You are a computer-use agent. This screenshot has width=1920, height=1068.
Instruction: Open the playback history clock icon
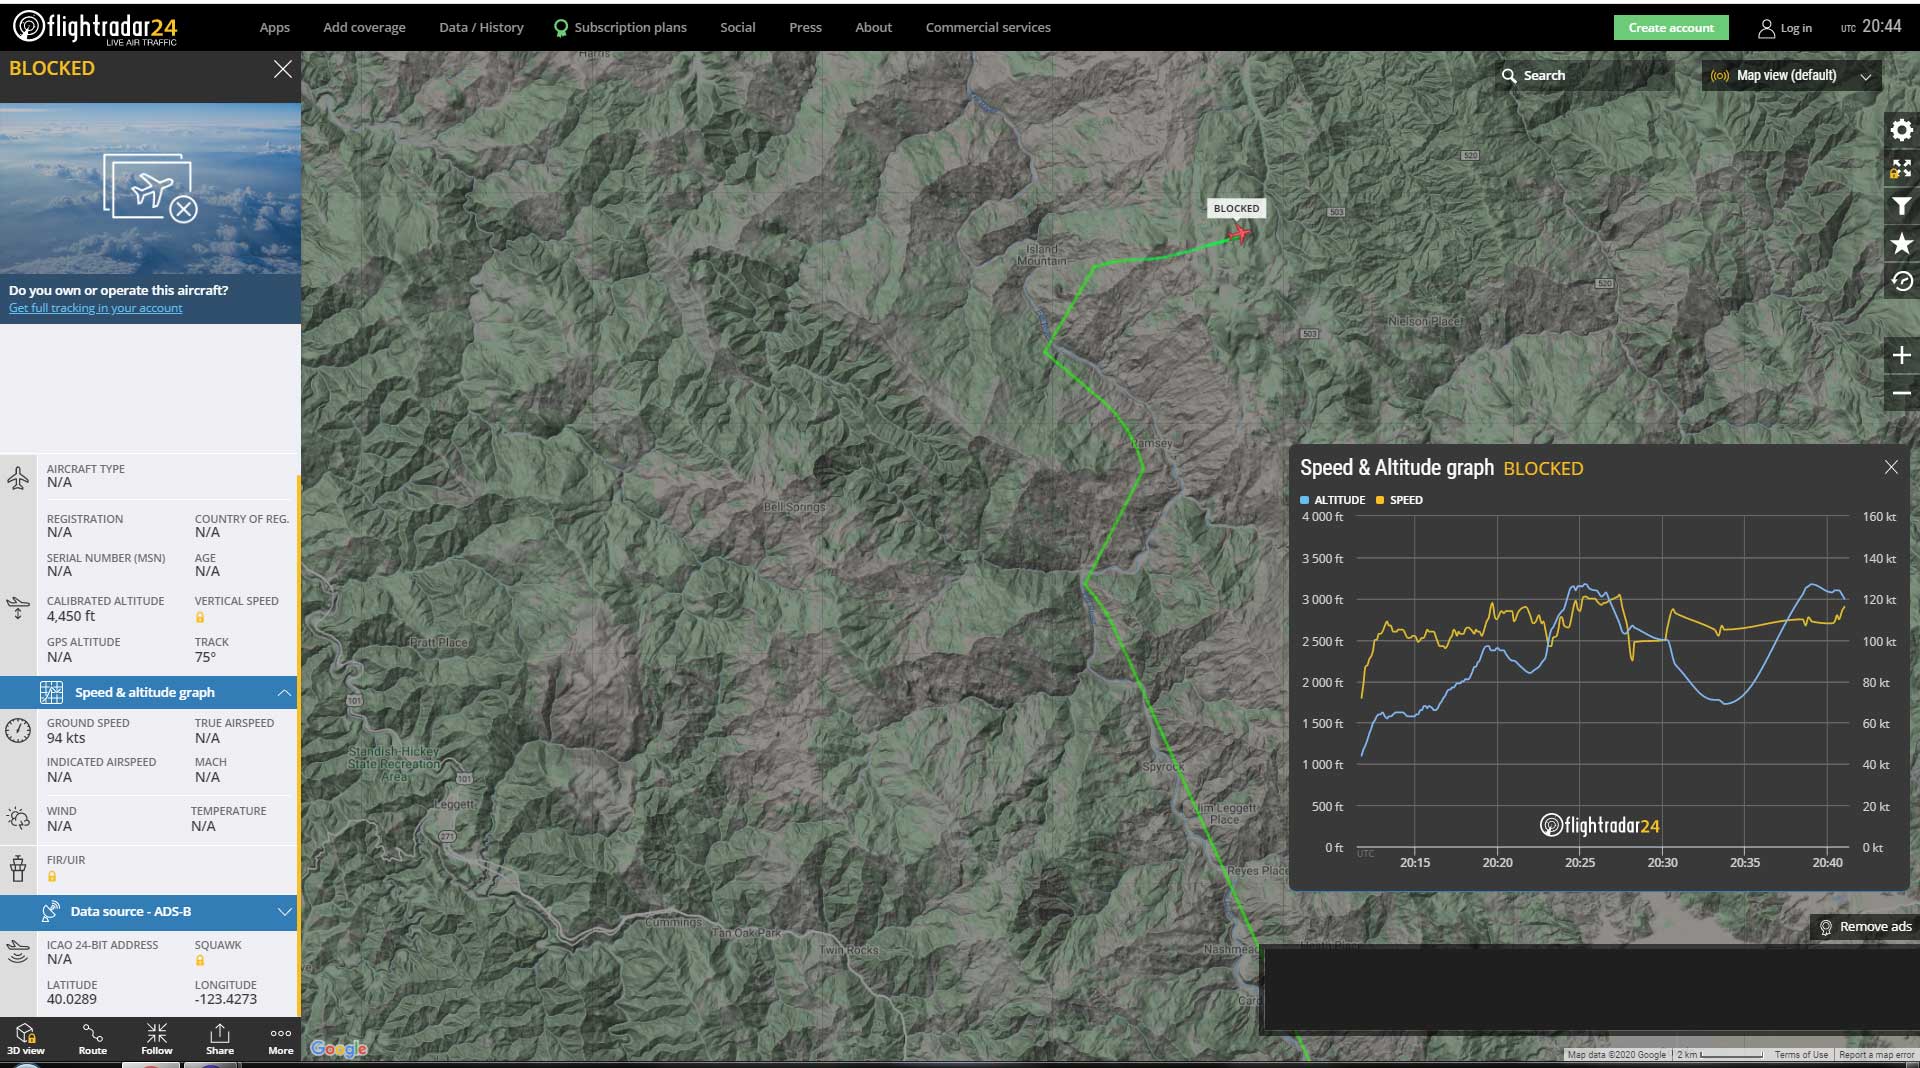click(1901, 281)
